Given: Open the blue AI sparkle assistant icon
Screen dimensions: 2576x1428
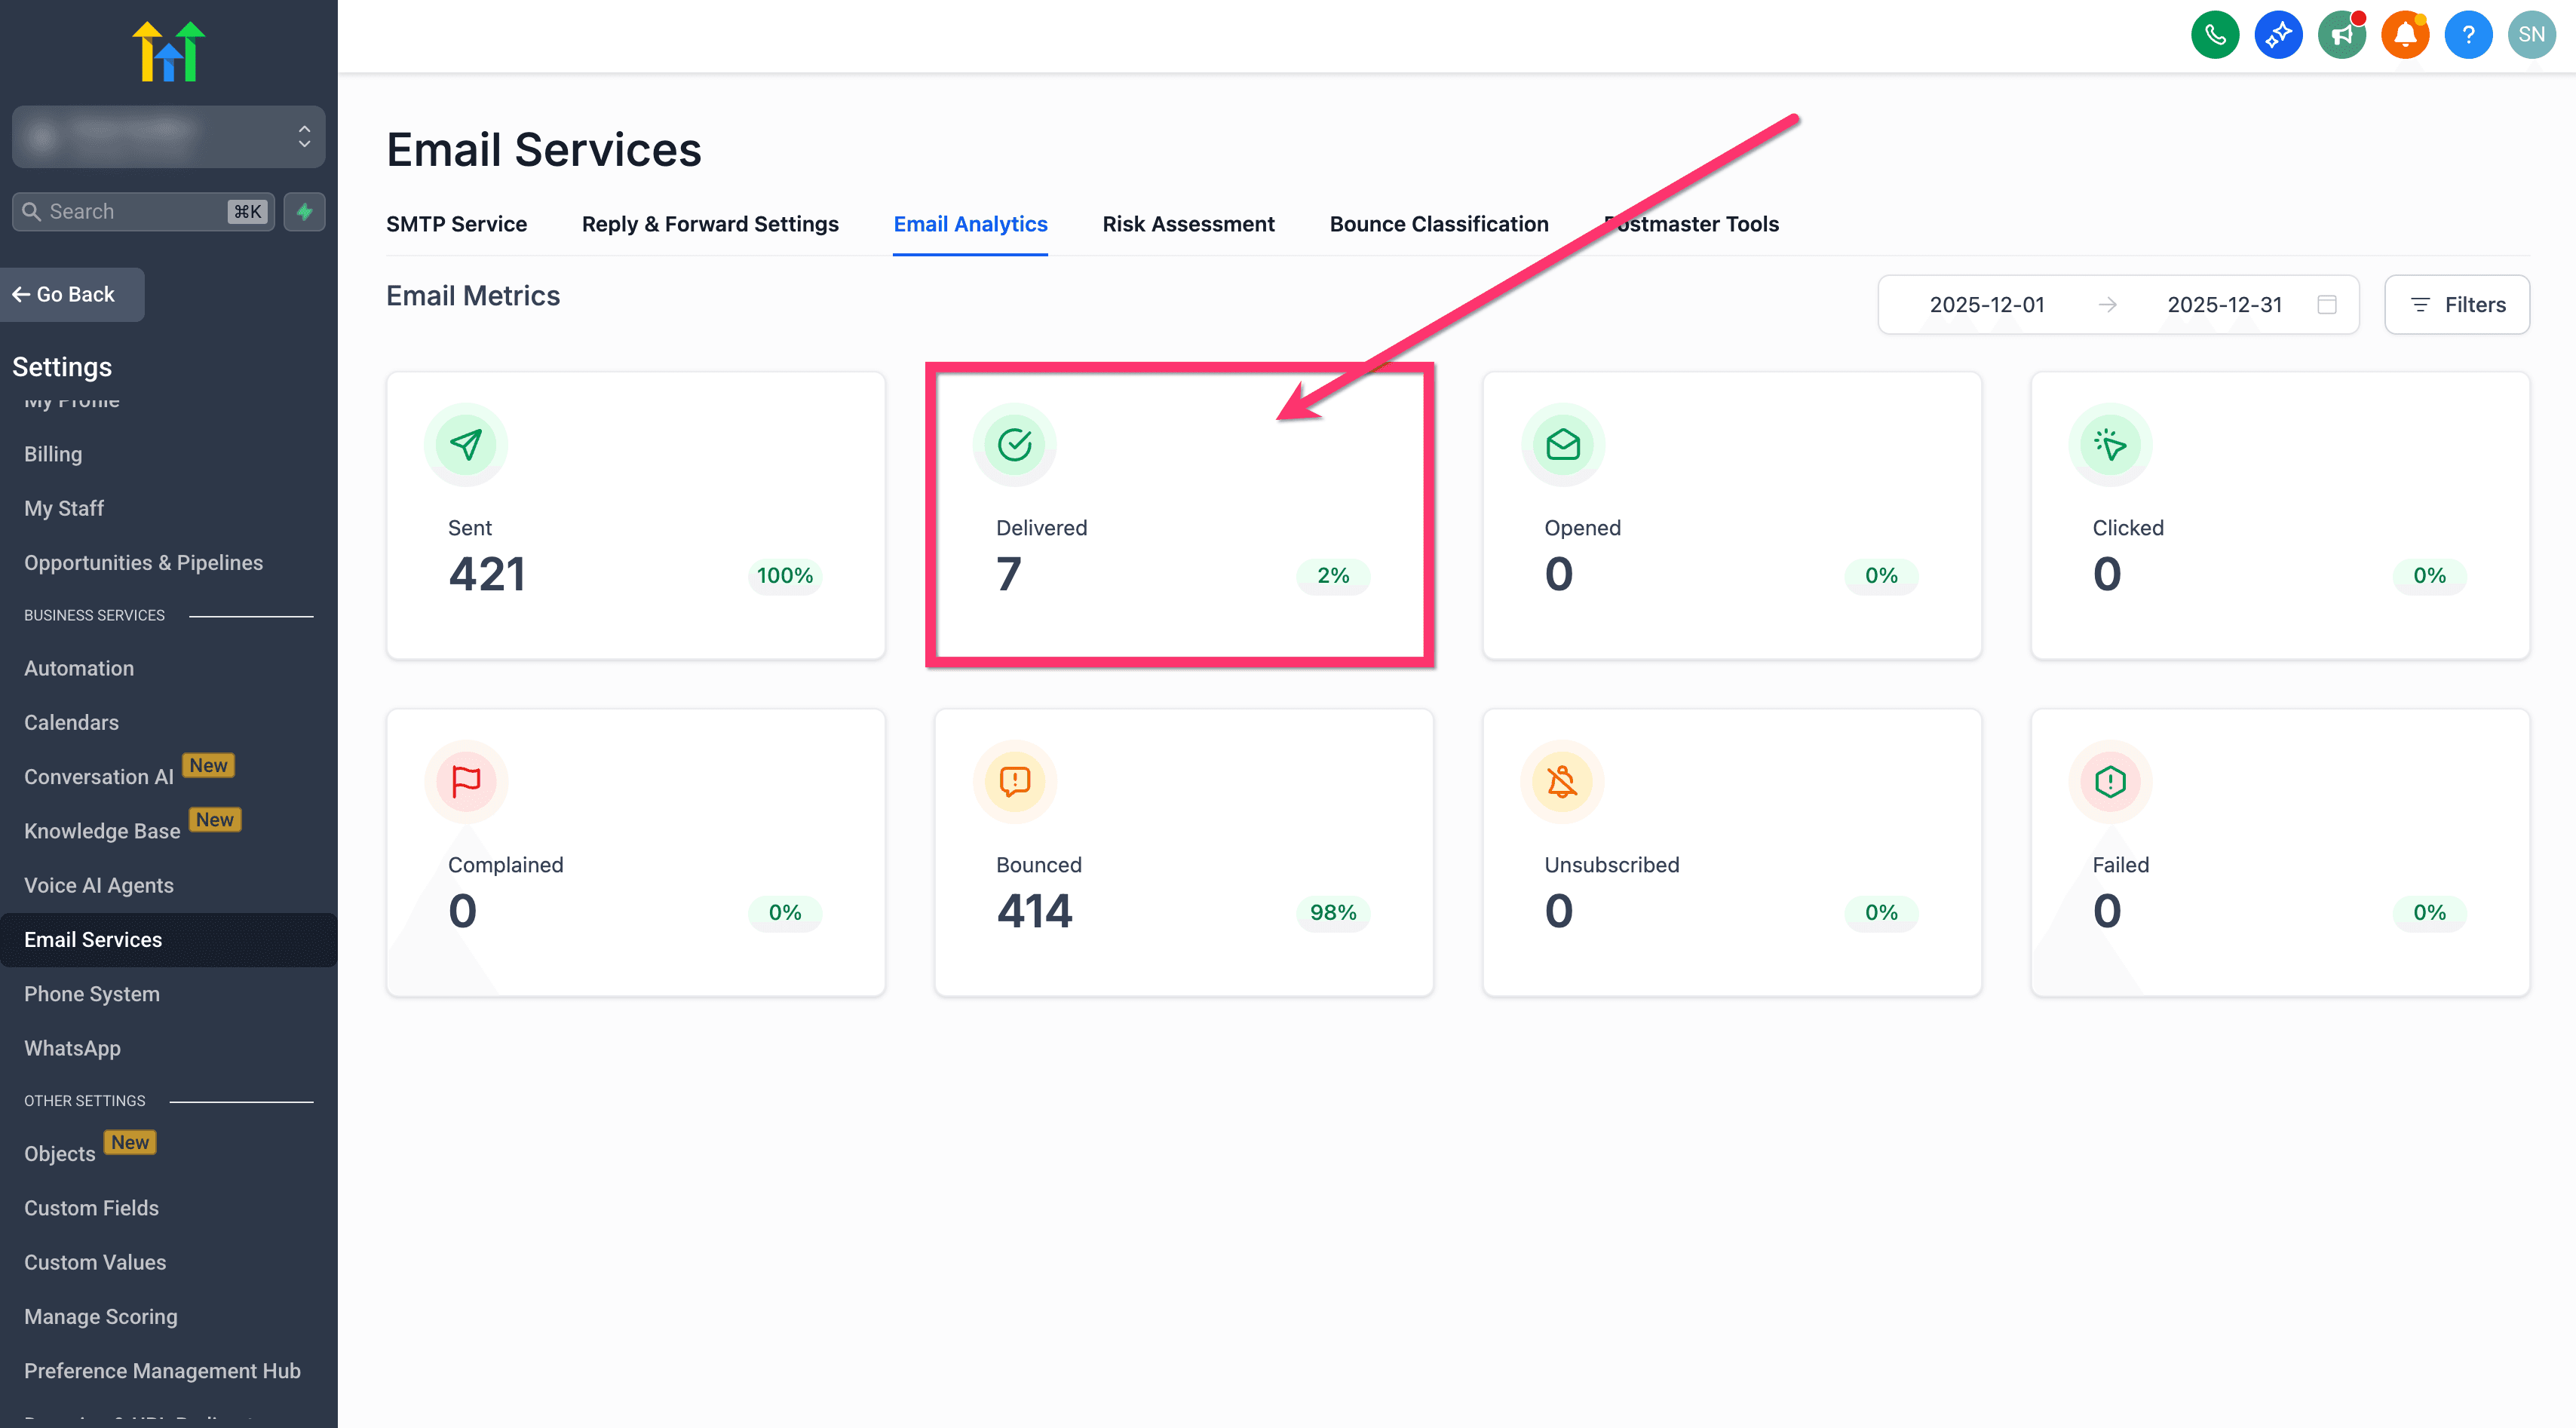Looking at the screenshot, I should pyautogui.click(x=2278, y=36).
